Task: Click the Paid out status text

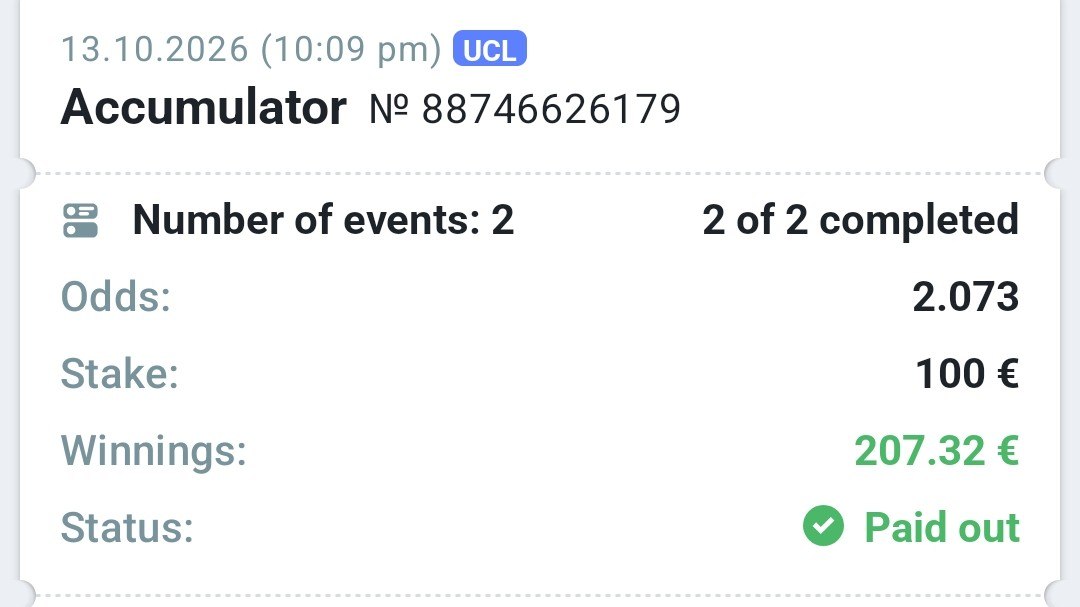Action: [942, 528]
